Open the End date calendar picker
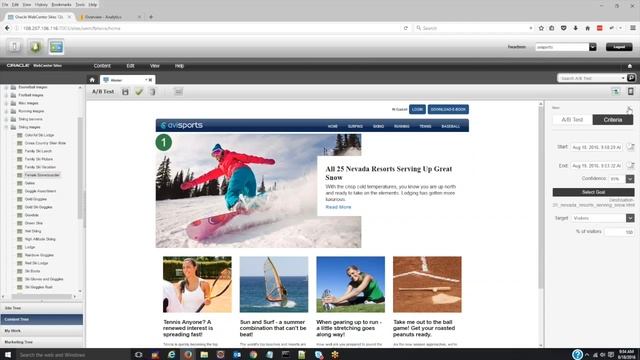Image resolution: width=640 pixels, height=360 pixels. point(631,165)
